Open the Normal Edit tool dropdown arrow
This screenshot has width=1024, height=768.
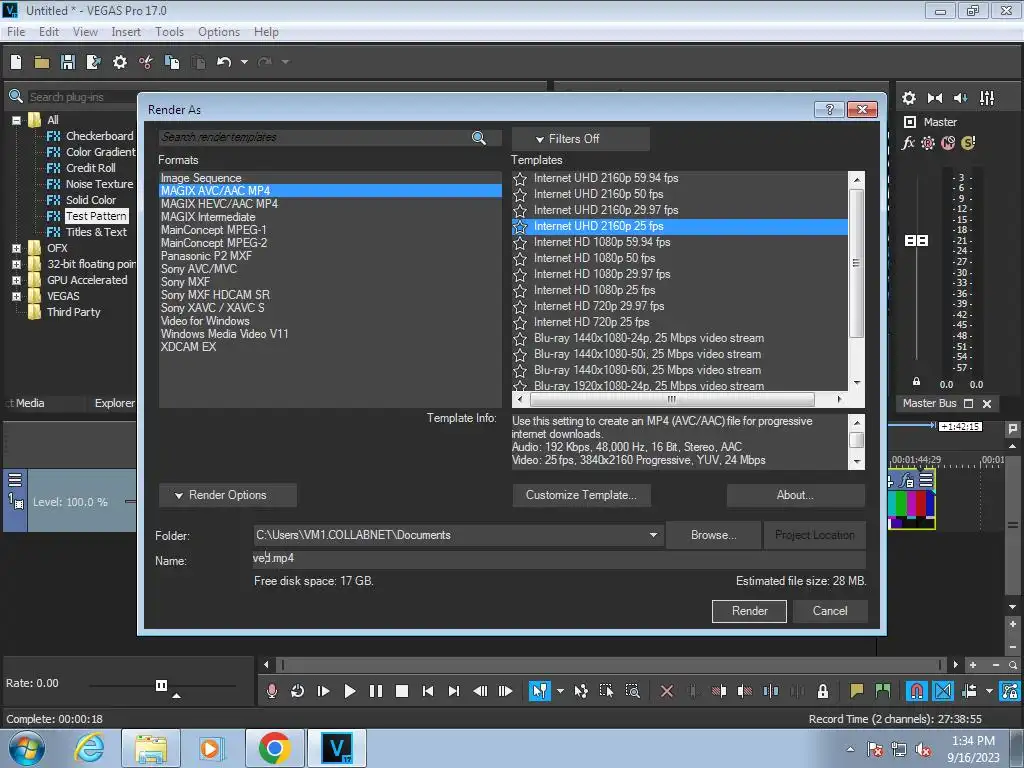560,691
